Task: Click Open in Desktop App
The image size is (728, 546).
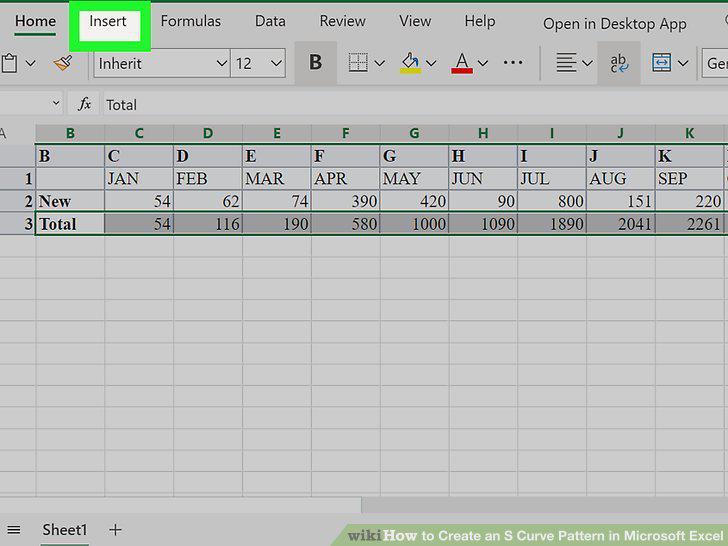Action: tap(615, 24)
